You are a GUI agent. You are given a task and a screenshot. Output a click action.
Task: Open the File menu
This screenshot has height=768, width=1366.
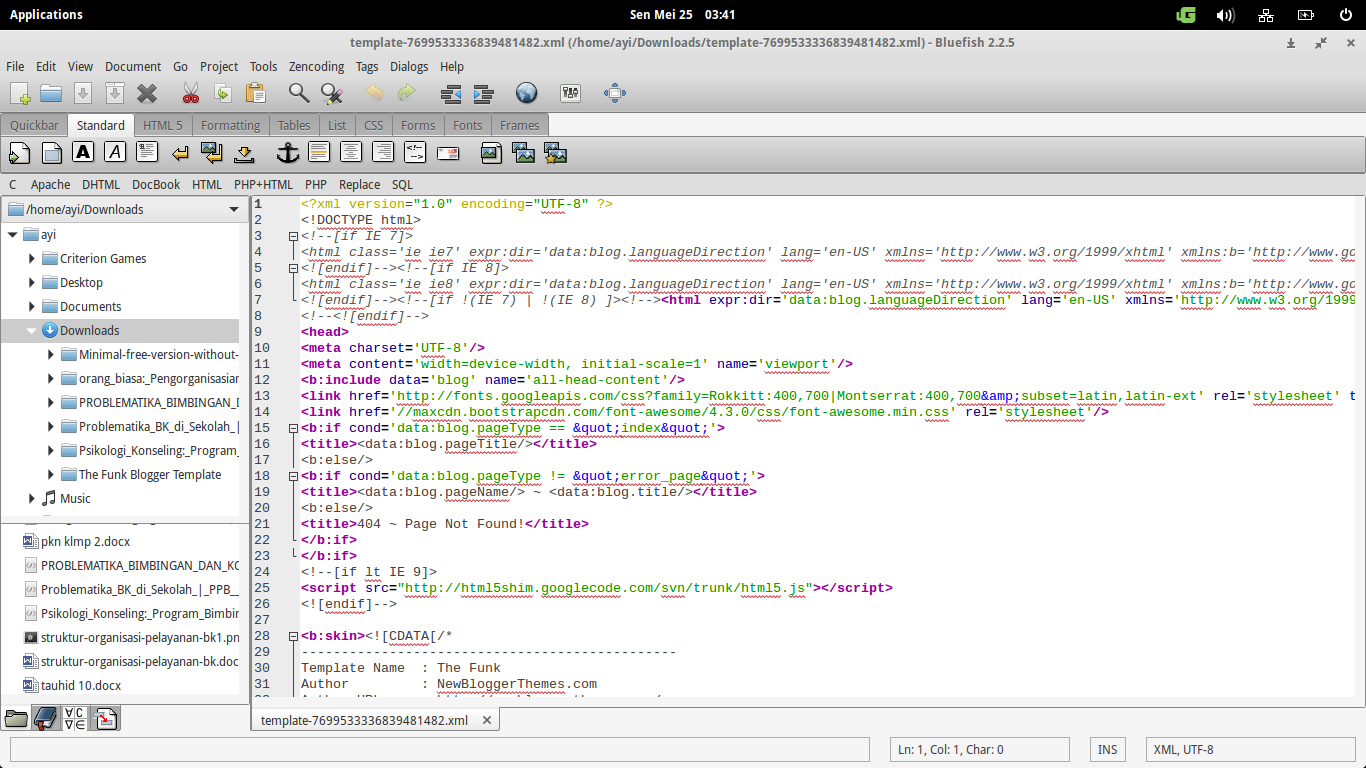tap(15, 67)
